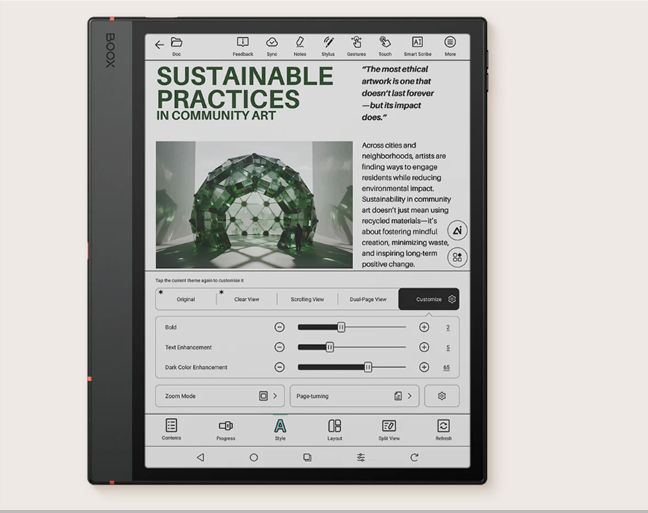Open the navigation bar sliders control icon
Screen dimensions: 648x513
tap(361, 457)
